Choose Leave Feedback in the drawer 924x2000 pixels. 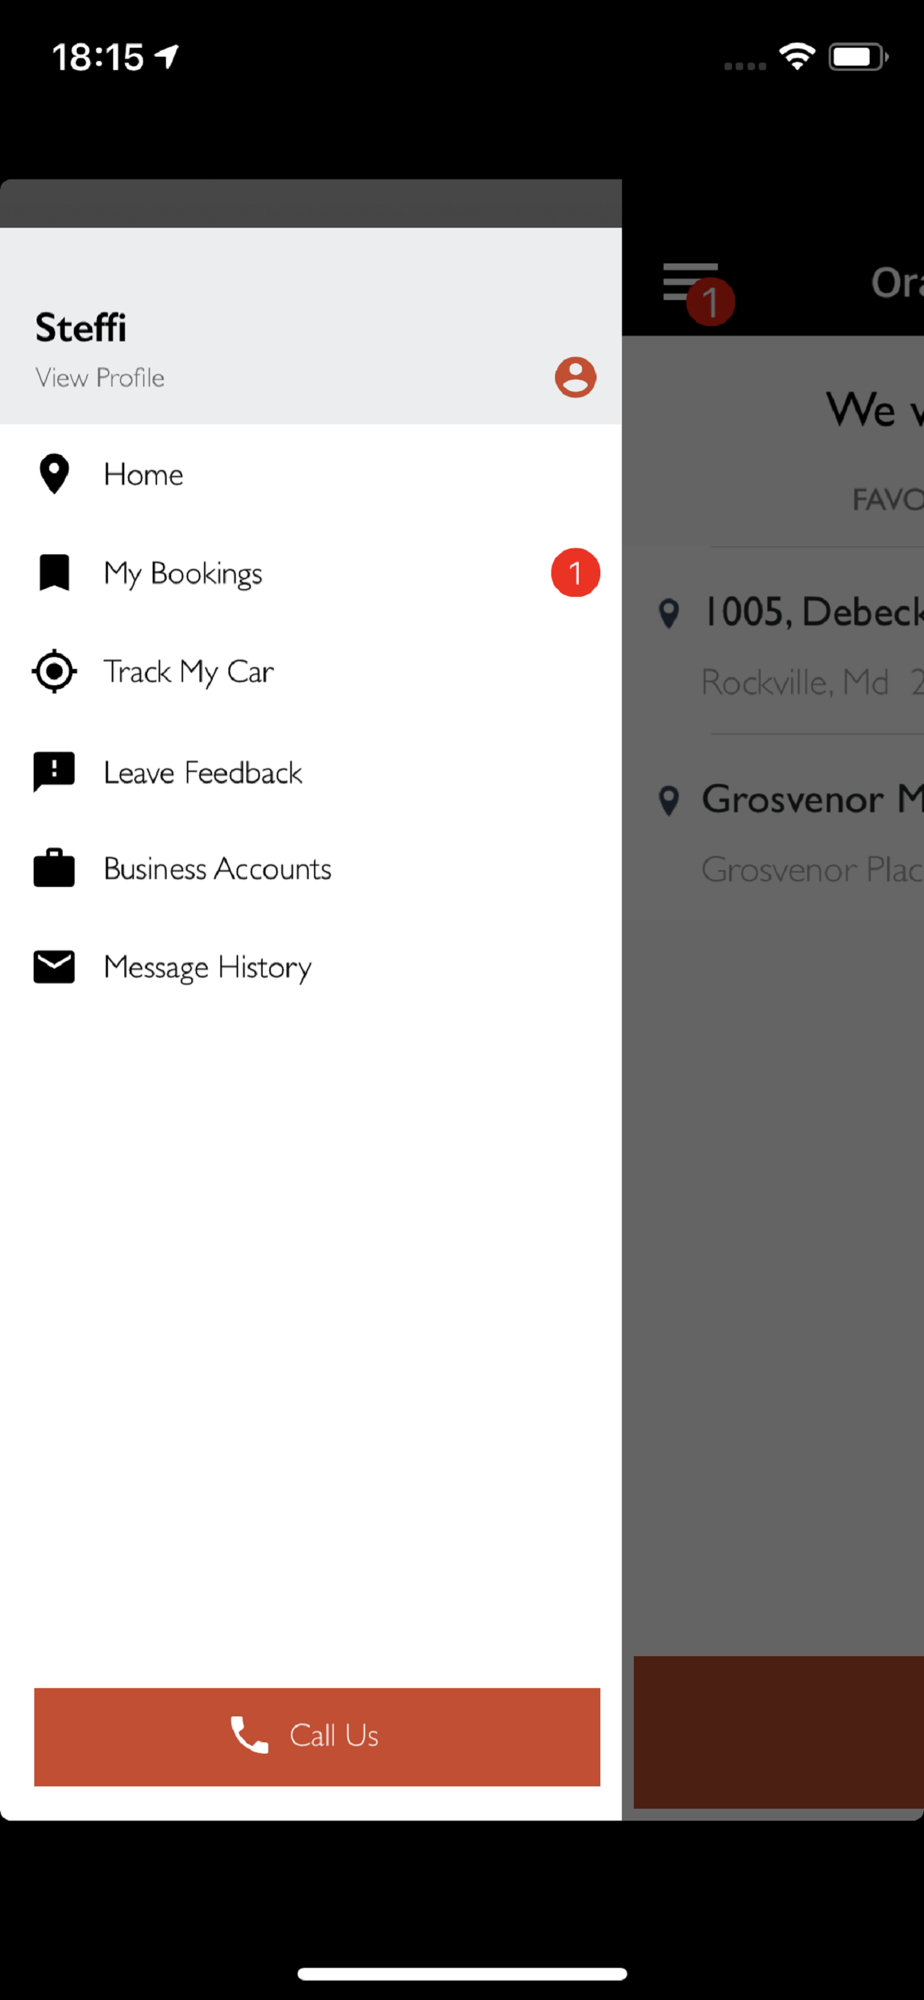coord(202,772)
